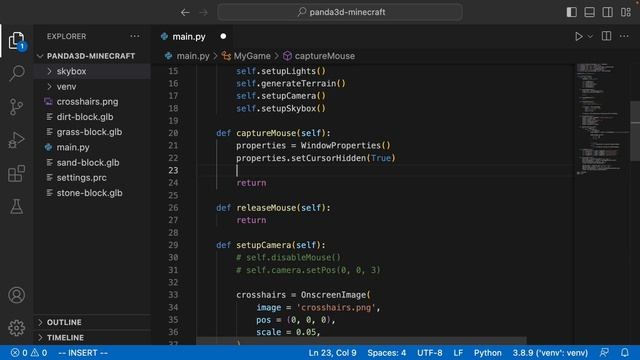Open the Testing flask icon
The width and height of the screenshot is (640, 360).
(16, 207)
